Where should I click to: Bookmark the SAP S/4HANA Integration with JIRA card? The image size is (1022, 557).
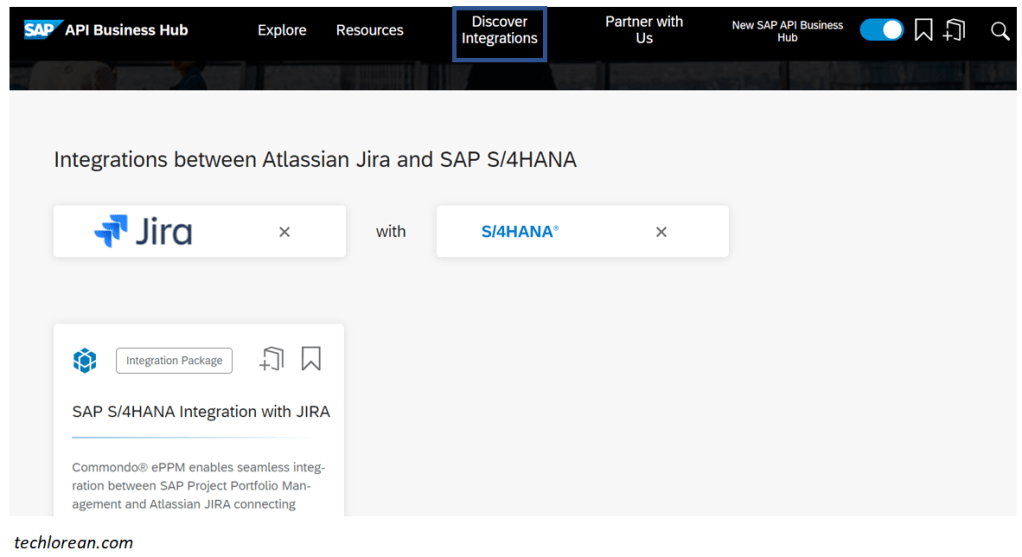click(311, 359)
